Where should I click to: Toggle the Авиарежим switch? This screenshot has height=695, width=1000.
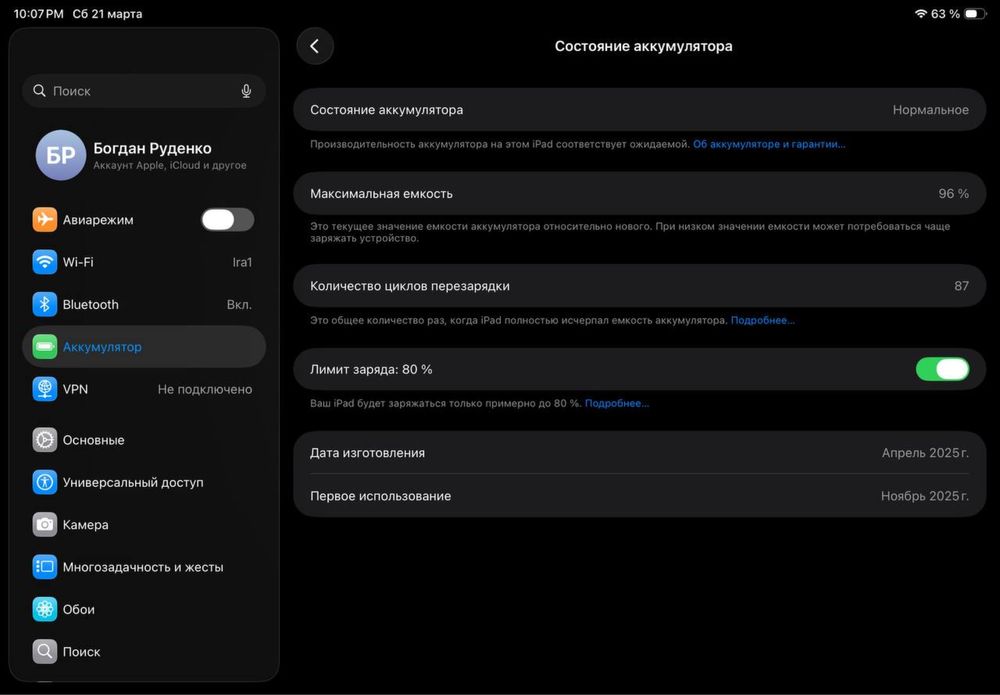(228, 219)
